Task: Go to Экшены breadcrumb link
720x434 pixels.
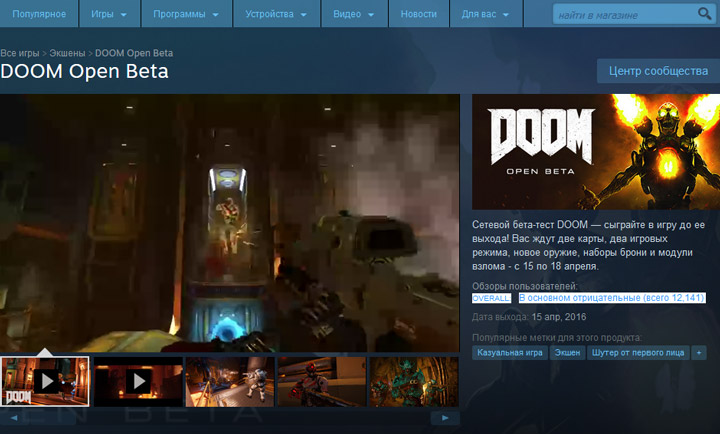Action: pos(67,53)
